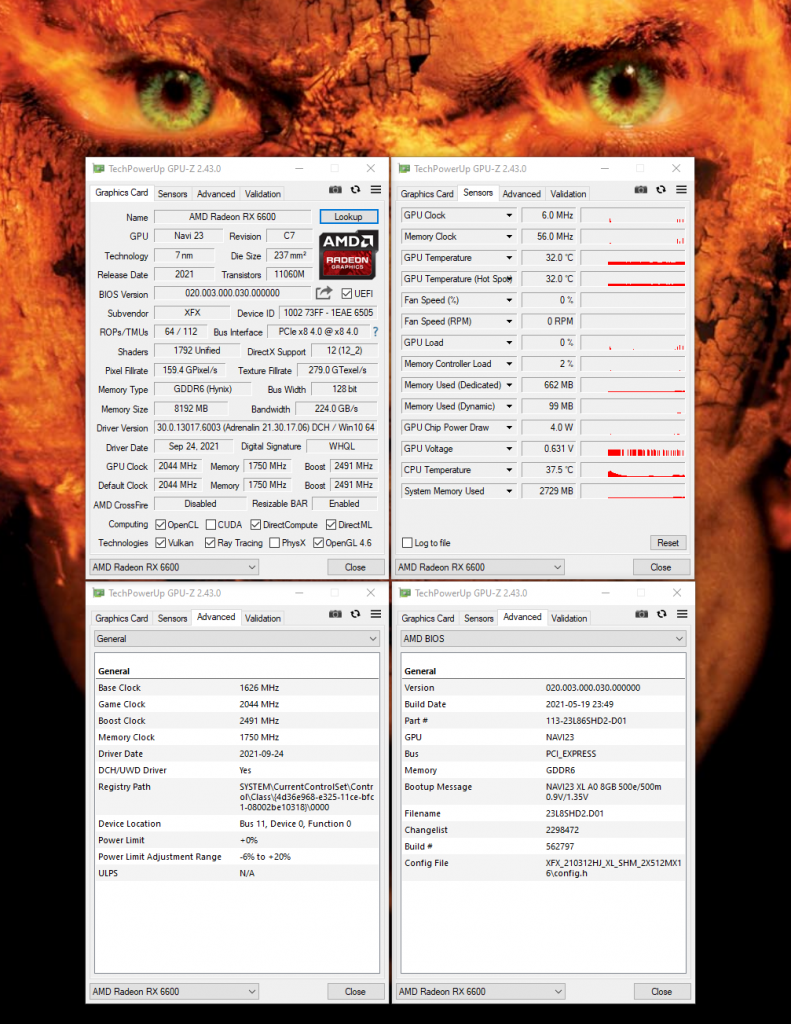This screenshot has width=791, height=1024.
Task: Click the Name field showing AMD Radeon RX 6600
Action: point(233,217)
